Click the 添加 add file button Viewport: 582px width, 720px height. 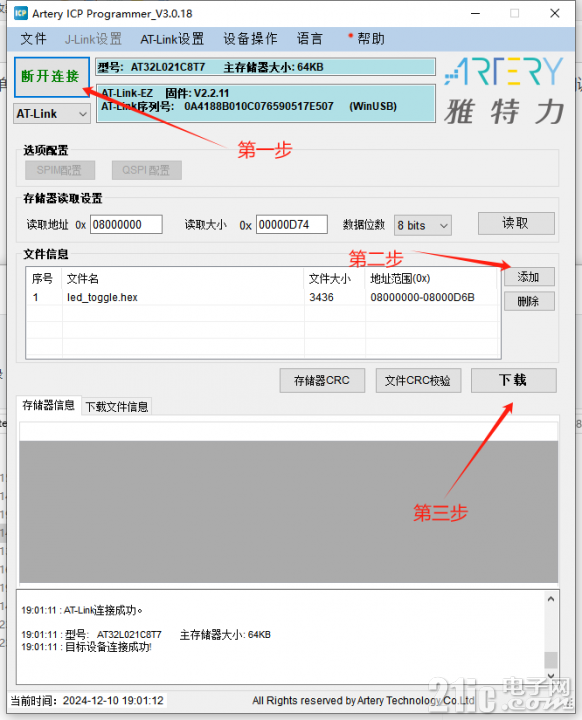[529, 277]
